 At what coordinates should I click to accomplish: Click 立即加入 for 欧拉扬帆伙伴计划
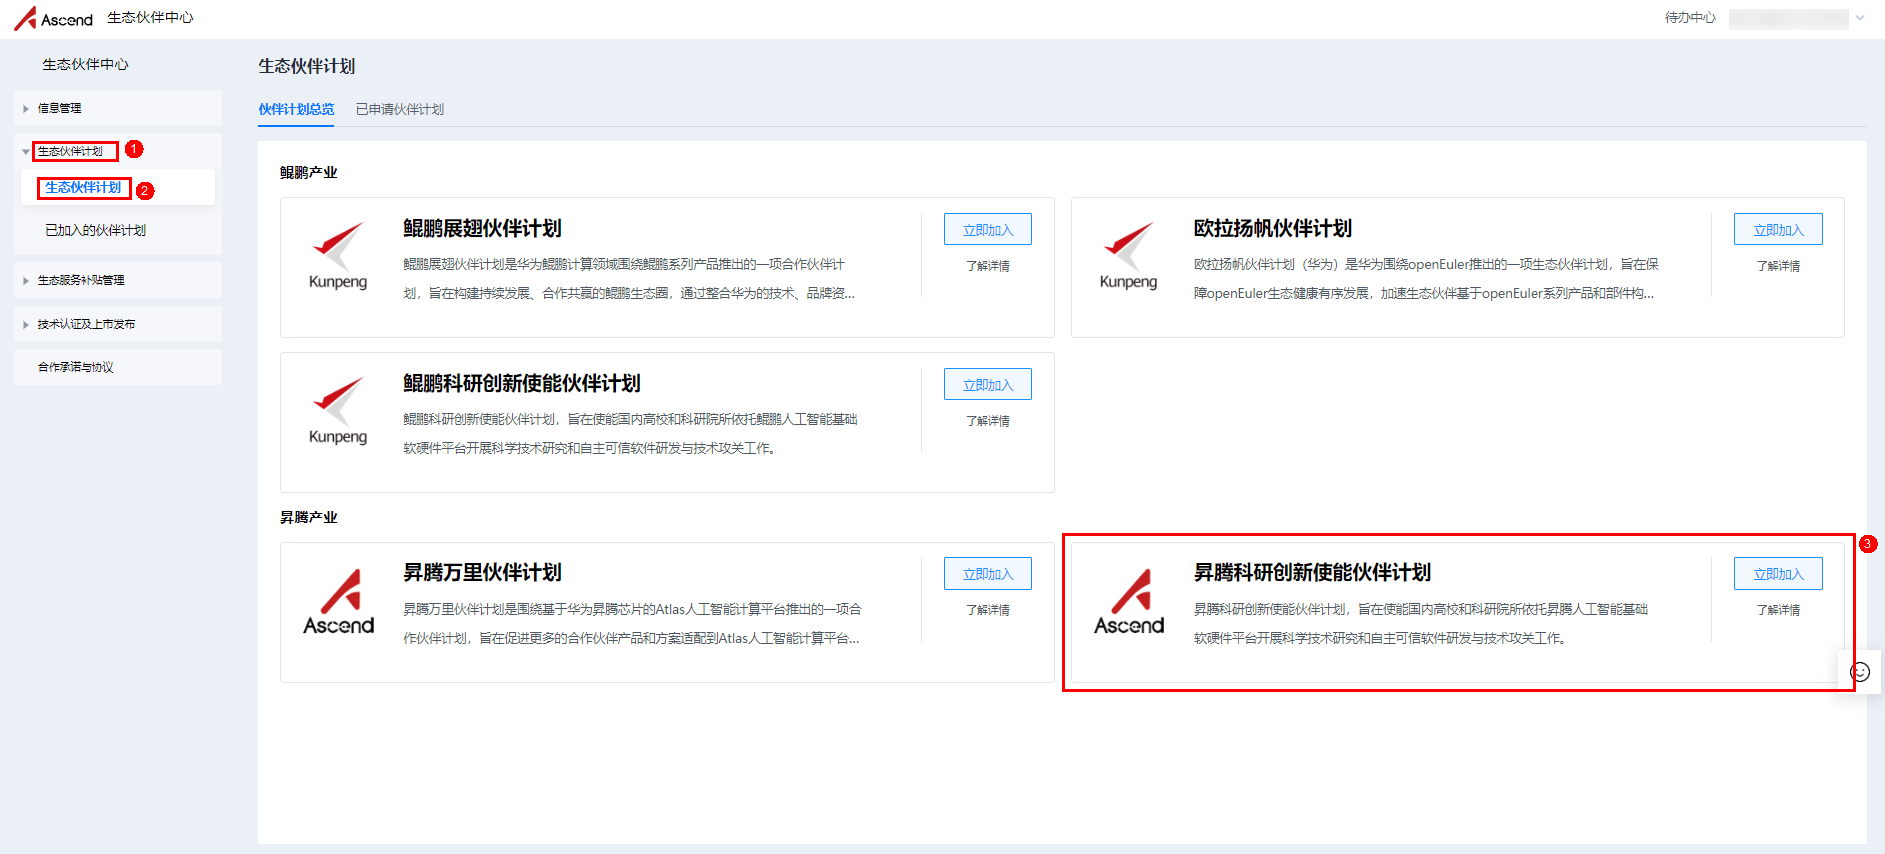(1778, 229)
